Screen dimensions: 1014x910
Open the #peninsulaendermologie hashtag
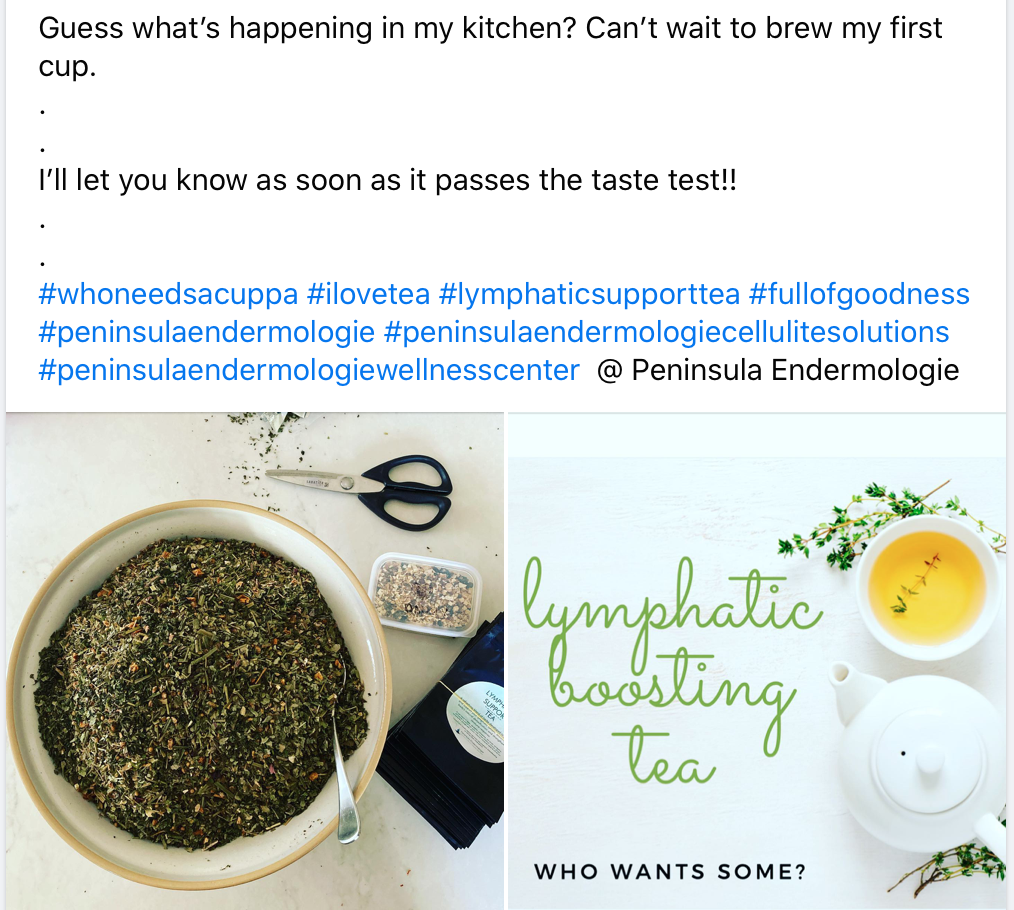click(207, 332)
